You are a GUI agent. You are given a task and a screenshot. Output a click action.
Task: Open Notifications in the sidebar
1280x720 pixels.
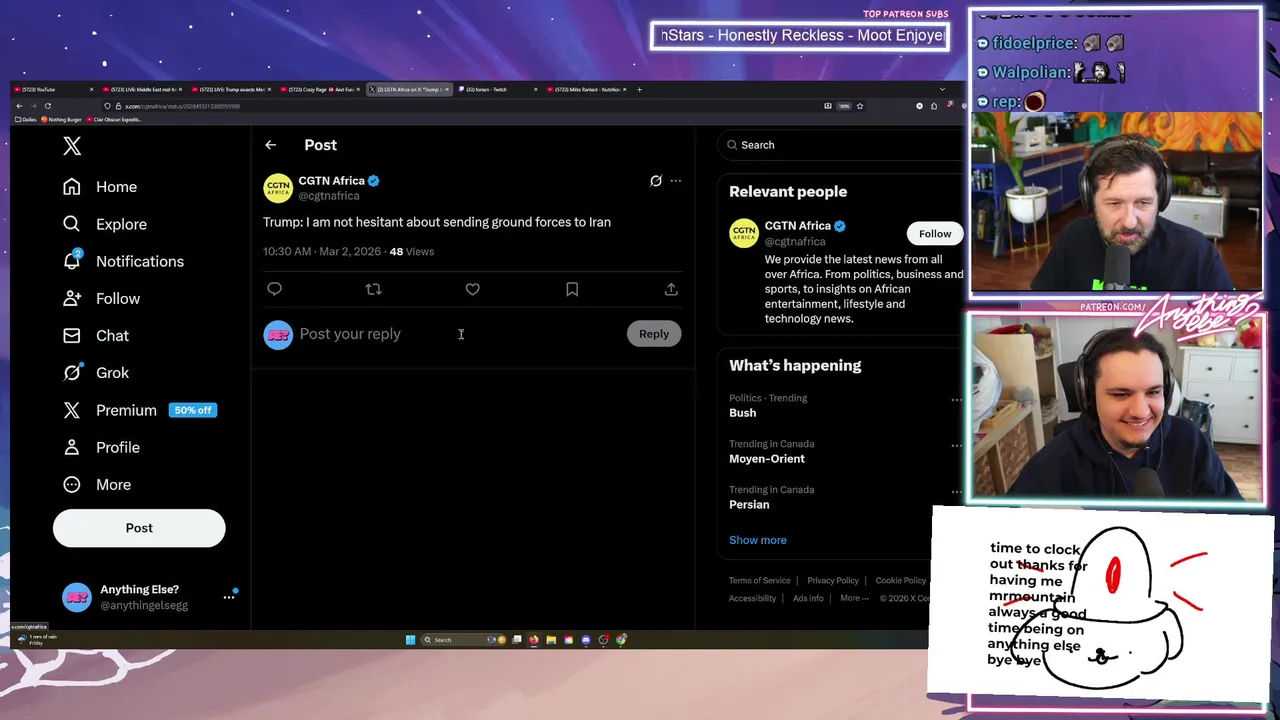point(122,261)
